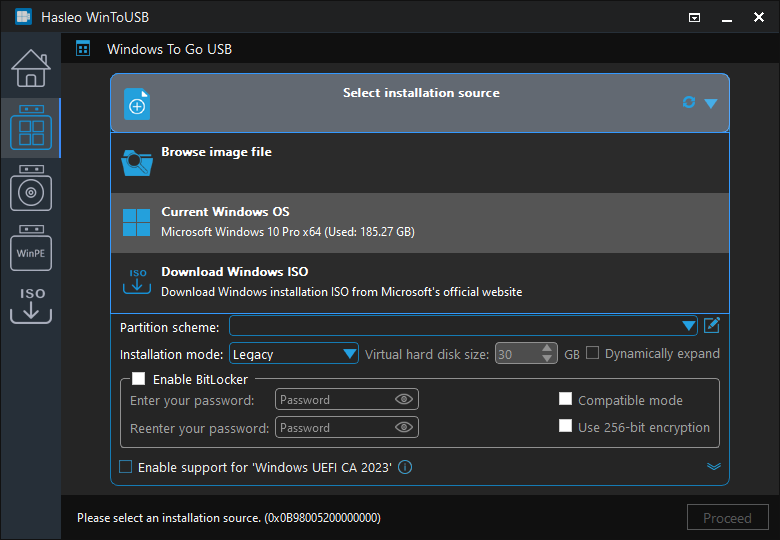
Task: Toggle Use 256-bit encryption
Action: (565, 426)
